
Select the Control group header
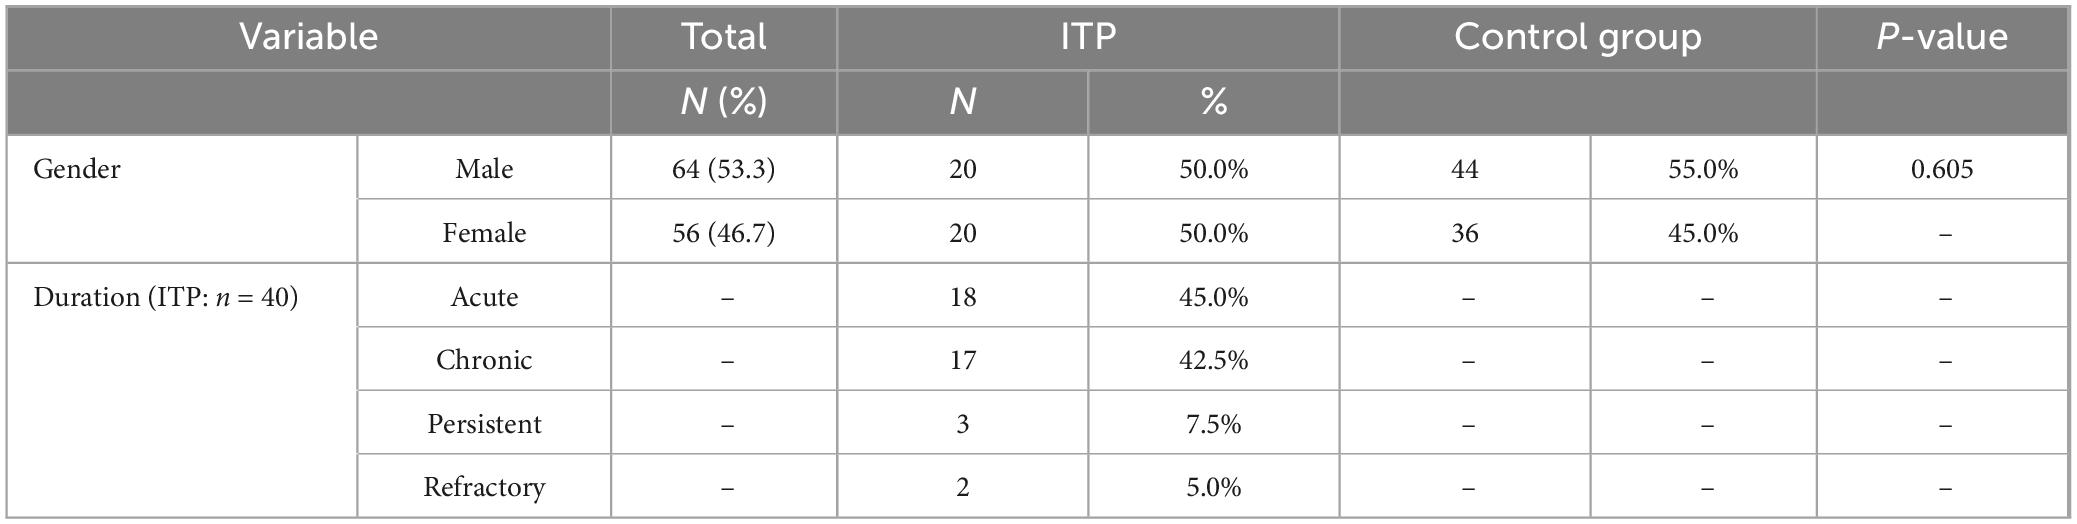(x=1577, y=37)
